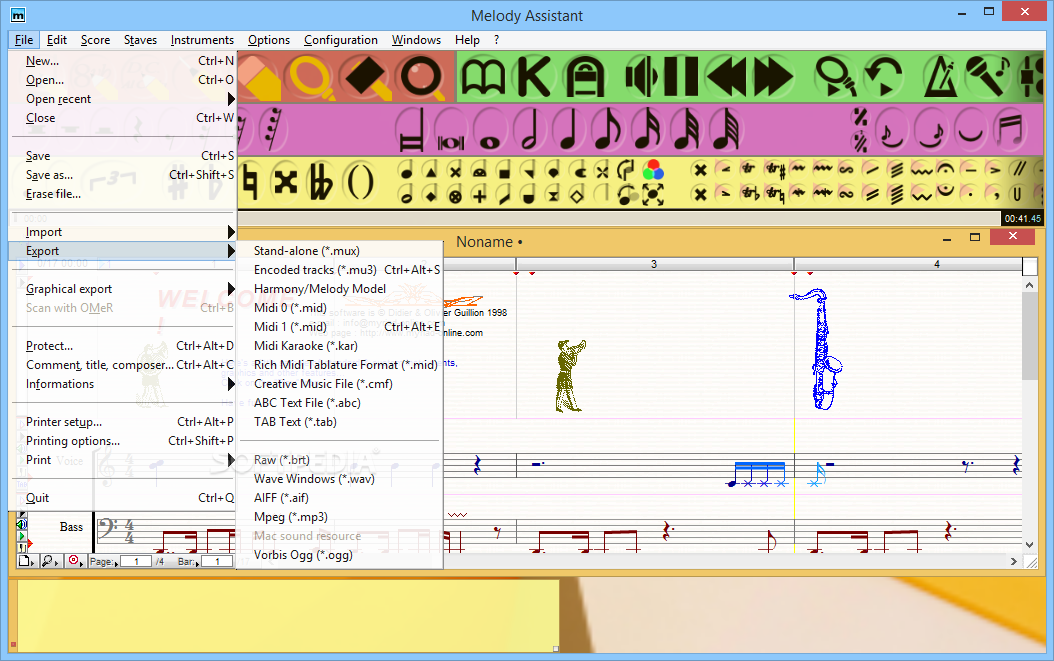Select Midi 0 (*.mid) export option
1054x661 pixels.
tap(339, 308)
